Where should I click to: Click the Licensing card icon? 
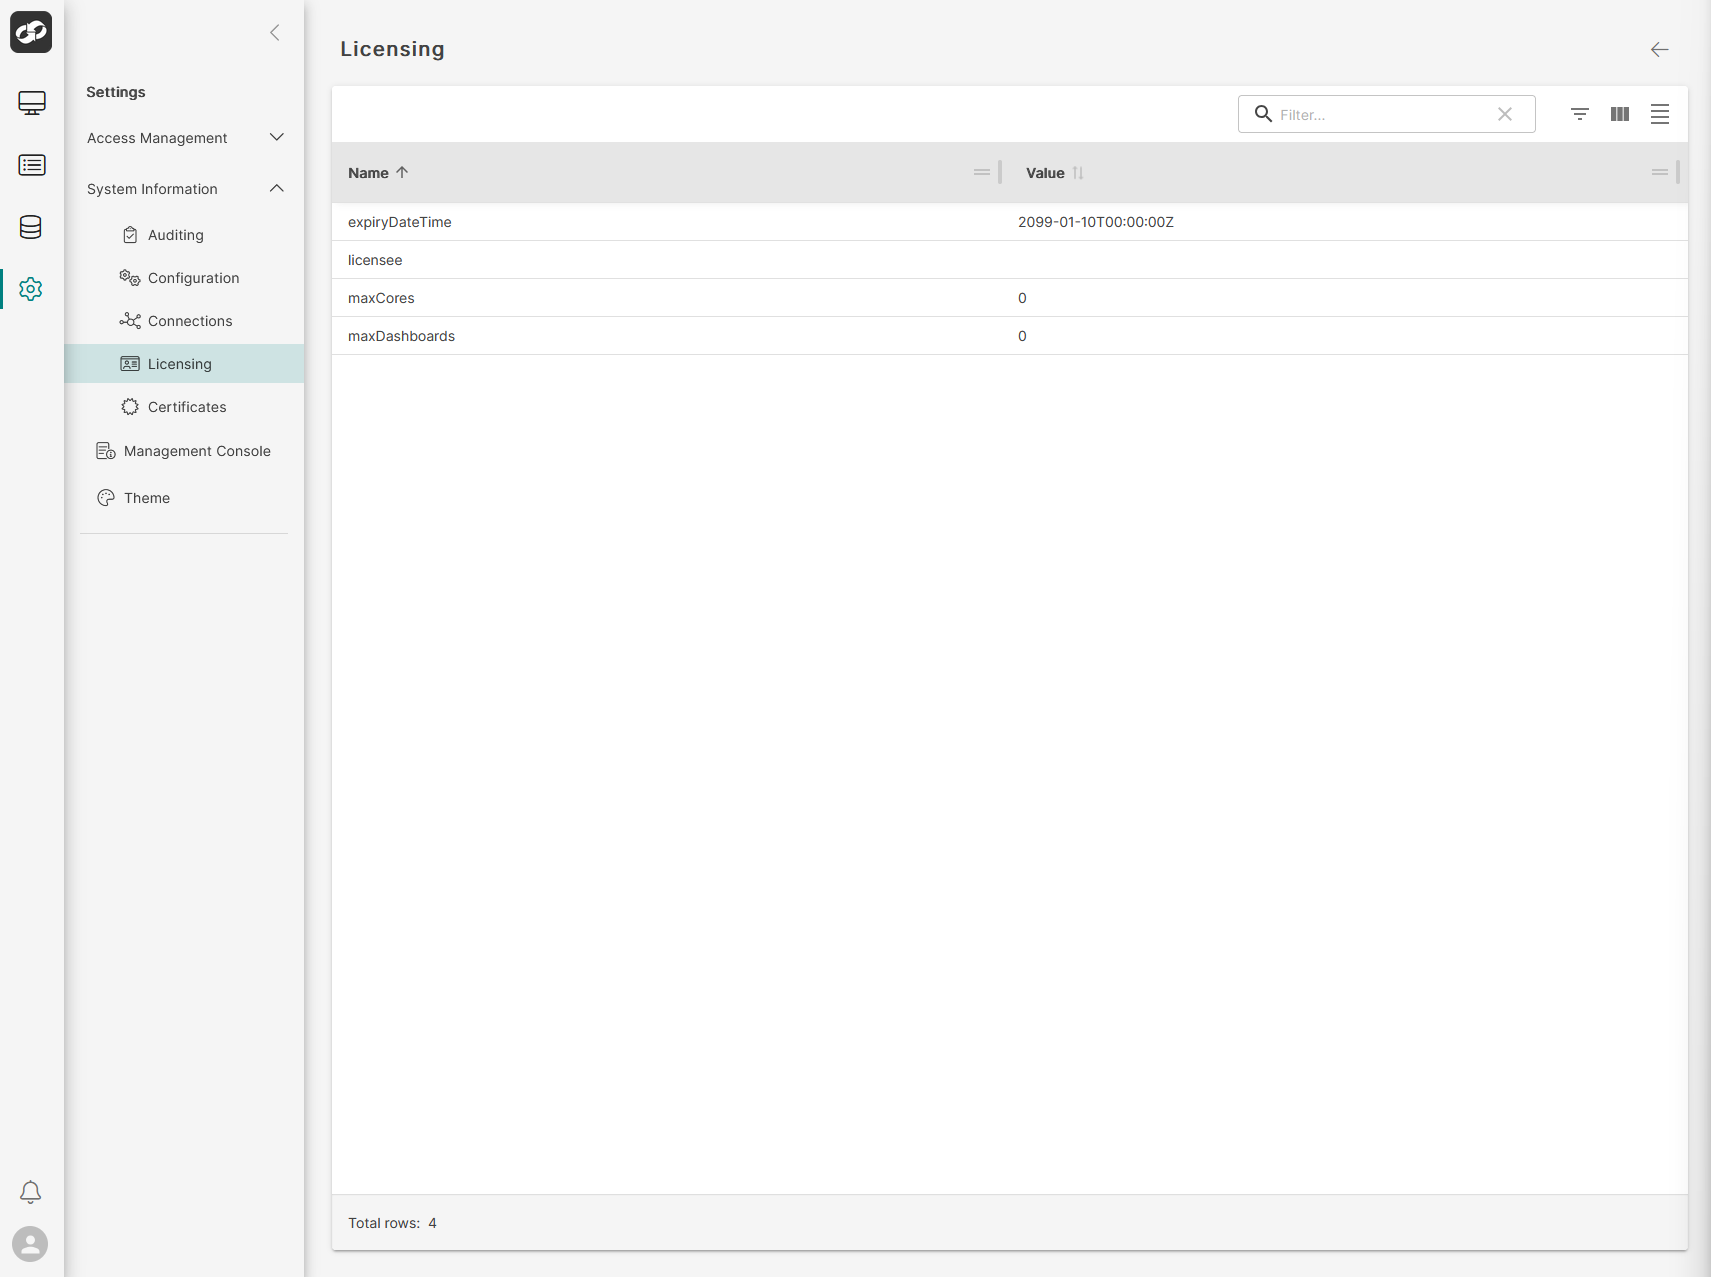click(130, 364)
